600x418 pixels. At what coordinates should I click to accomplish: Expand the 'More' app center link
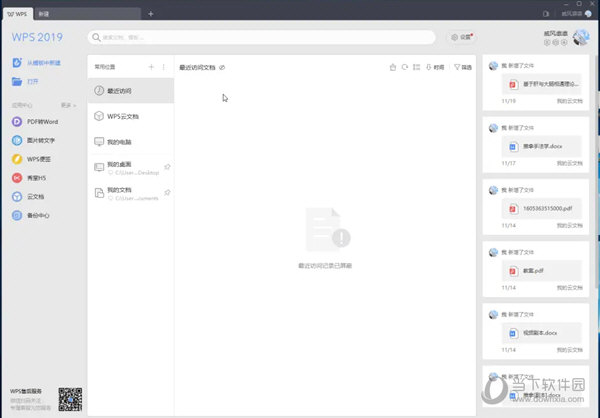(68, 105)
